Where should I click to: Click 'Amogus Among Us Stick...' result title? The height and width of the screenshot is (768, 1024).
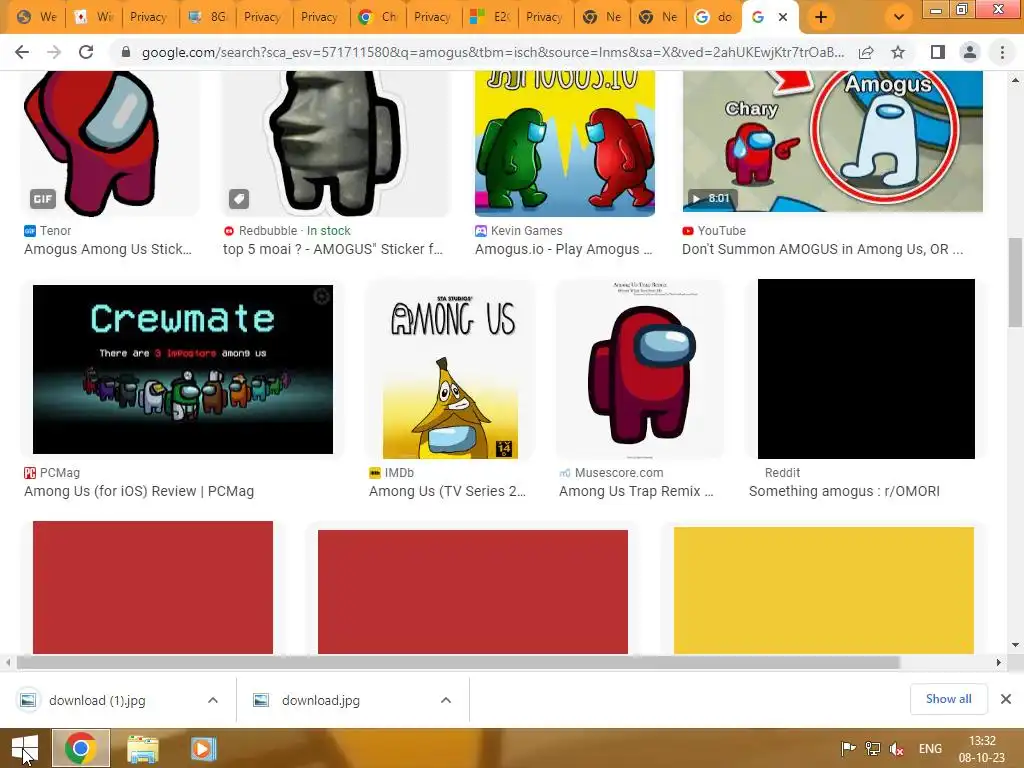[x=108, y=249]
